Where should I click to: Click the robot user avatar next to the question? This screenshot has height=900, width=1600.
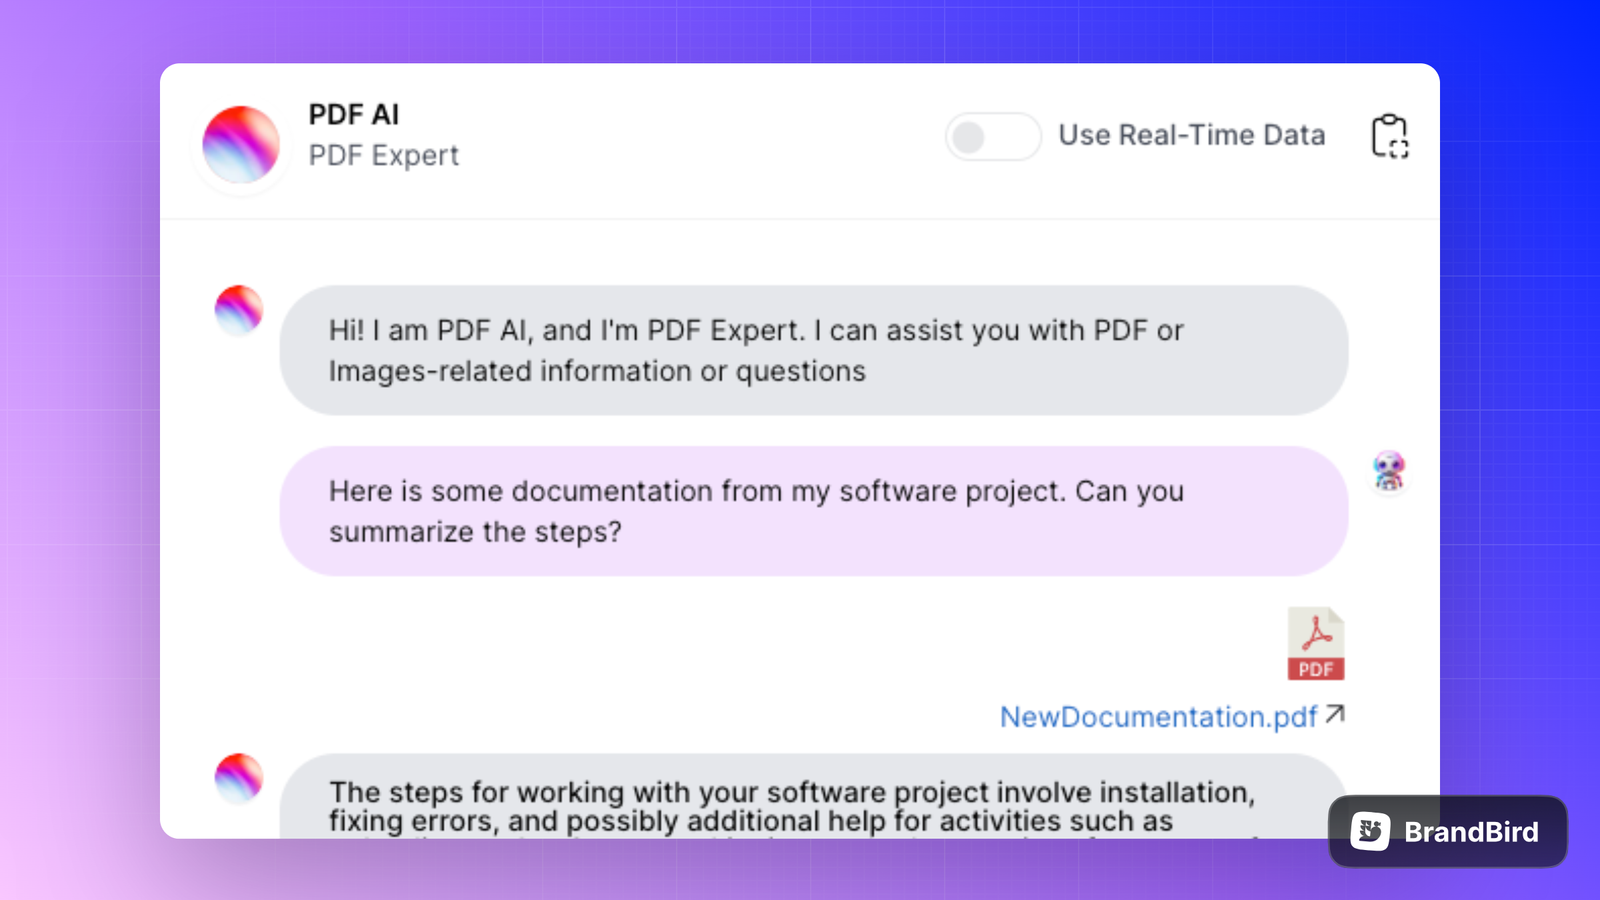(1389, 472)
